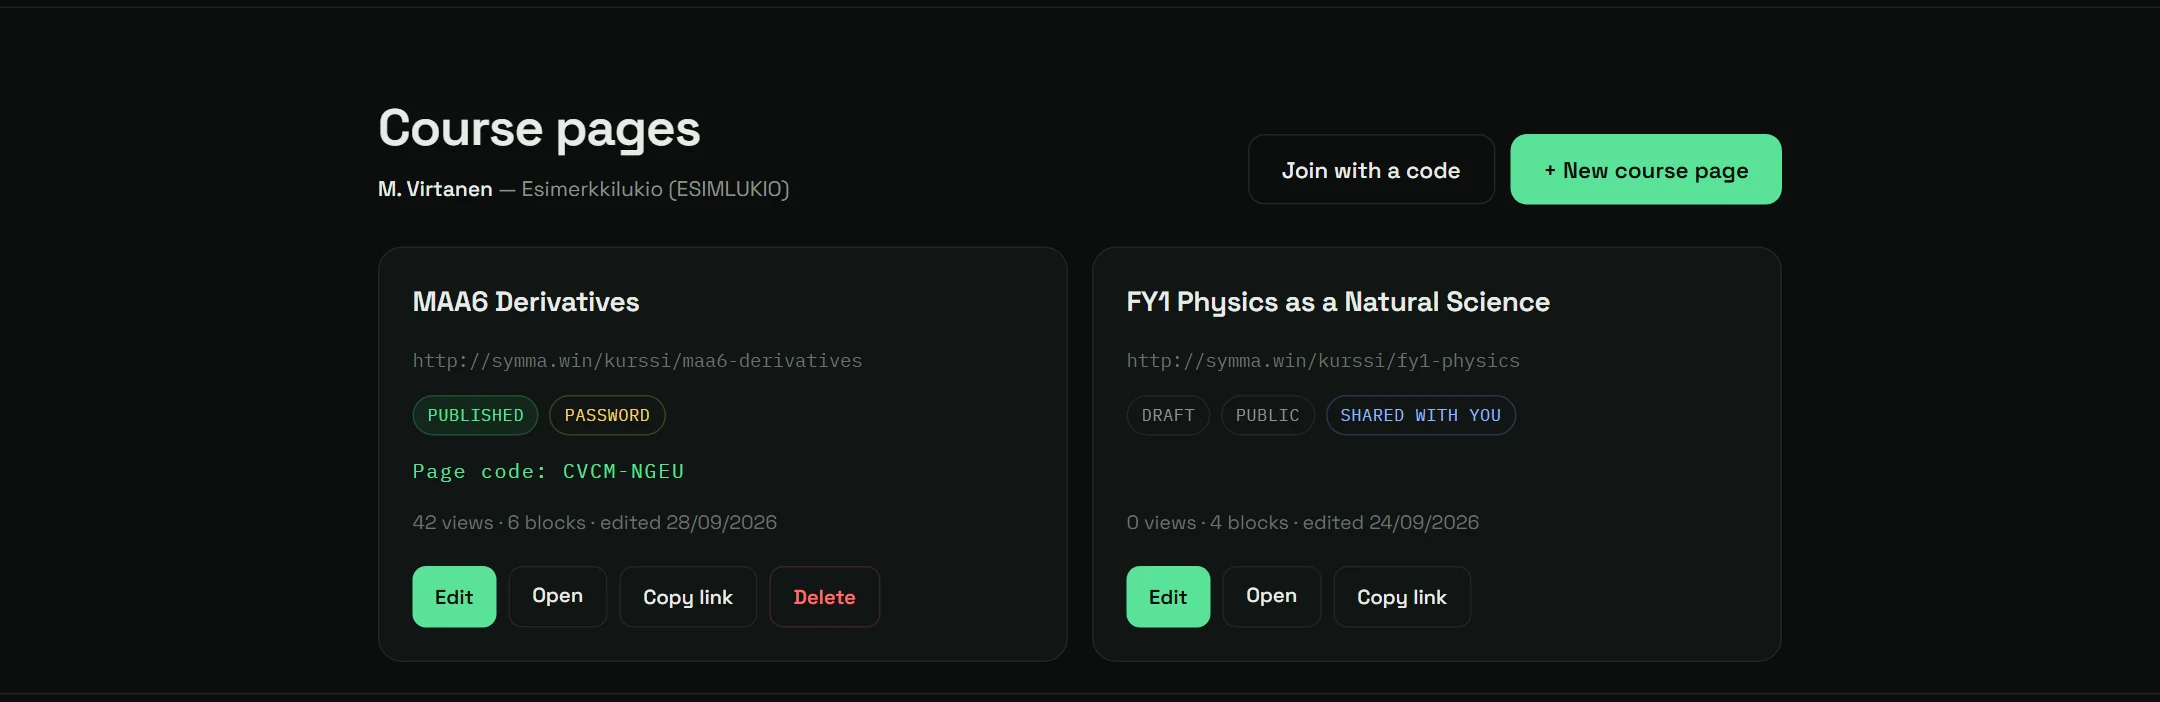Click the Esimerkkilukio (ESIMLUKIO) school name
This screenshot has height=702, width=2160.
pos(655,189)
